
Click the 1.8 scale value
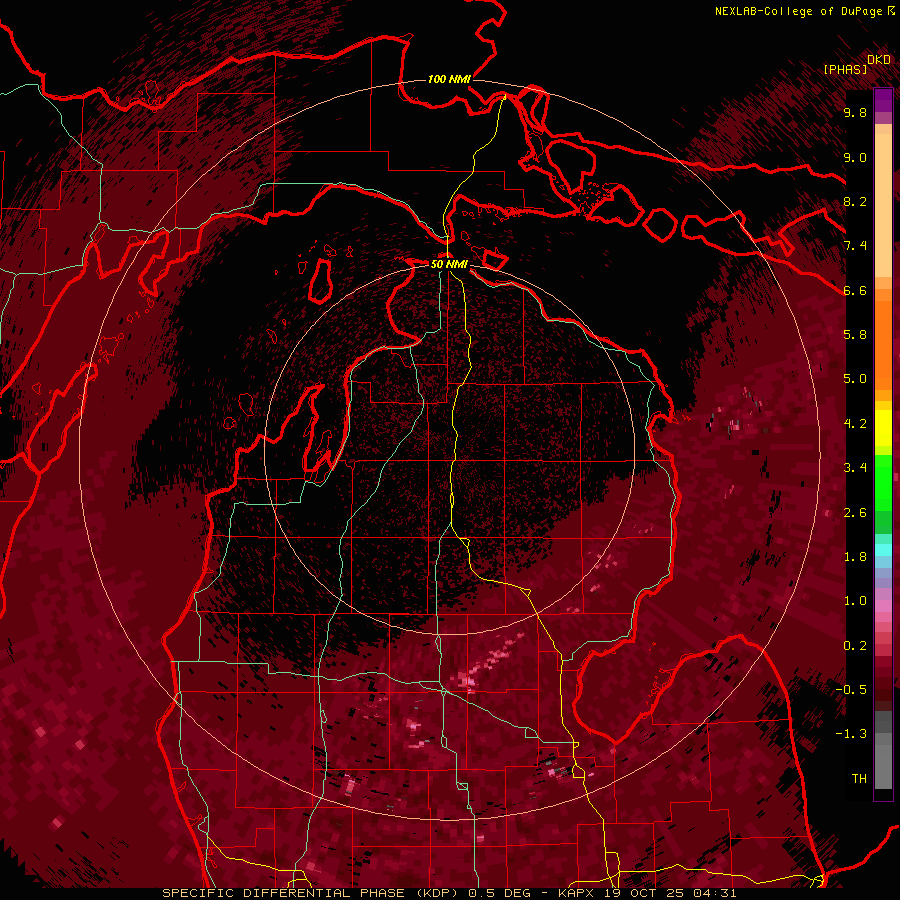point(855,557)
